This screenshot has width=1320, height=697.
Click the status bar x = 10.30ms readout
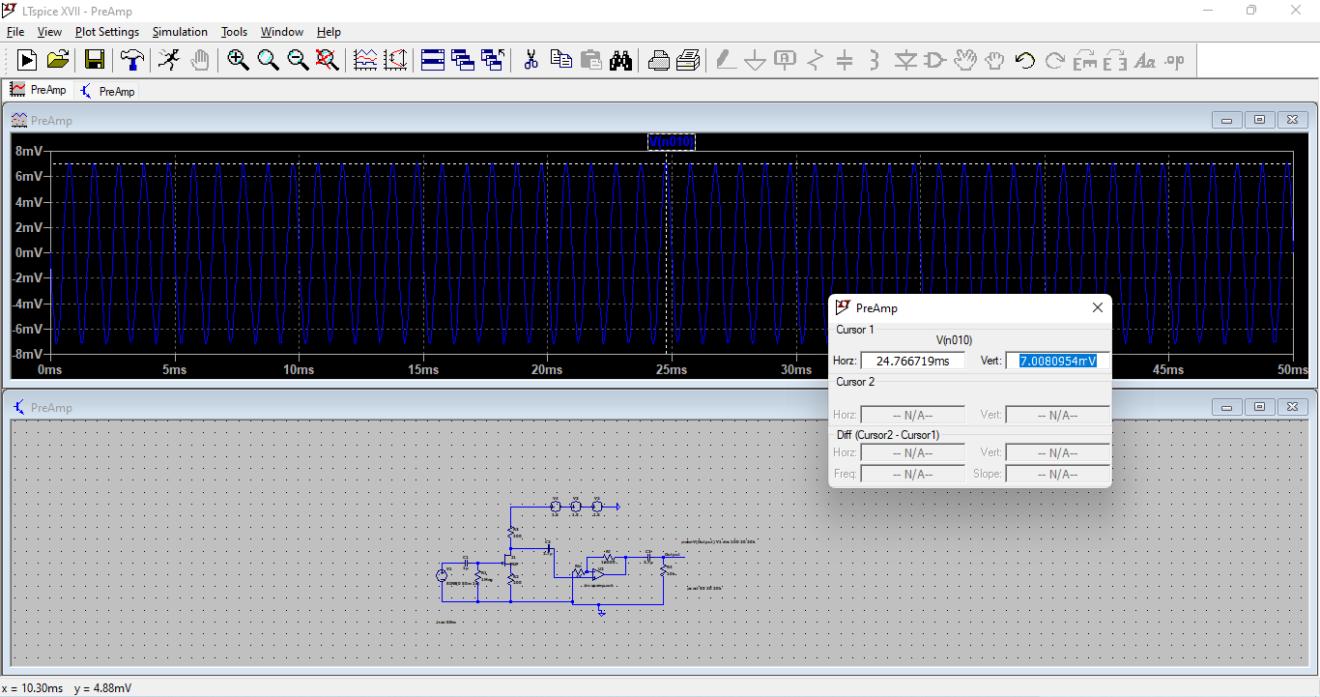(33, 688)
